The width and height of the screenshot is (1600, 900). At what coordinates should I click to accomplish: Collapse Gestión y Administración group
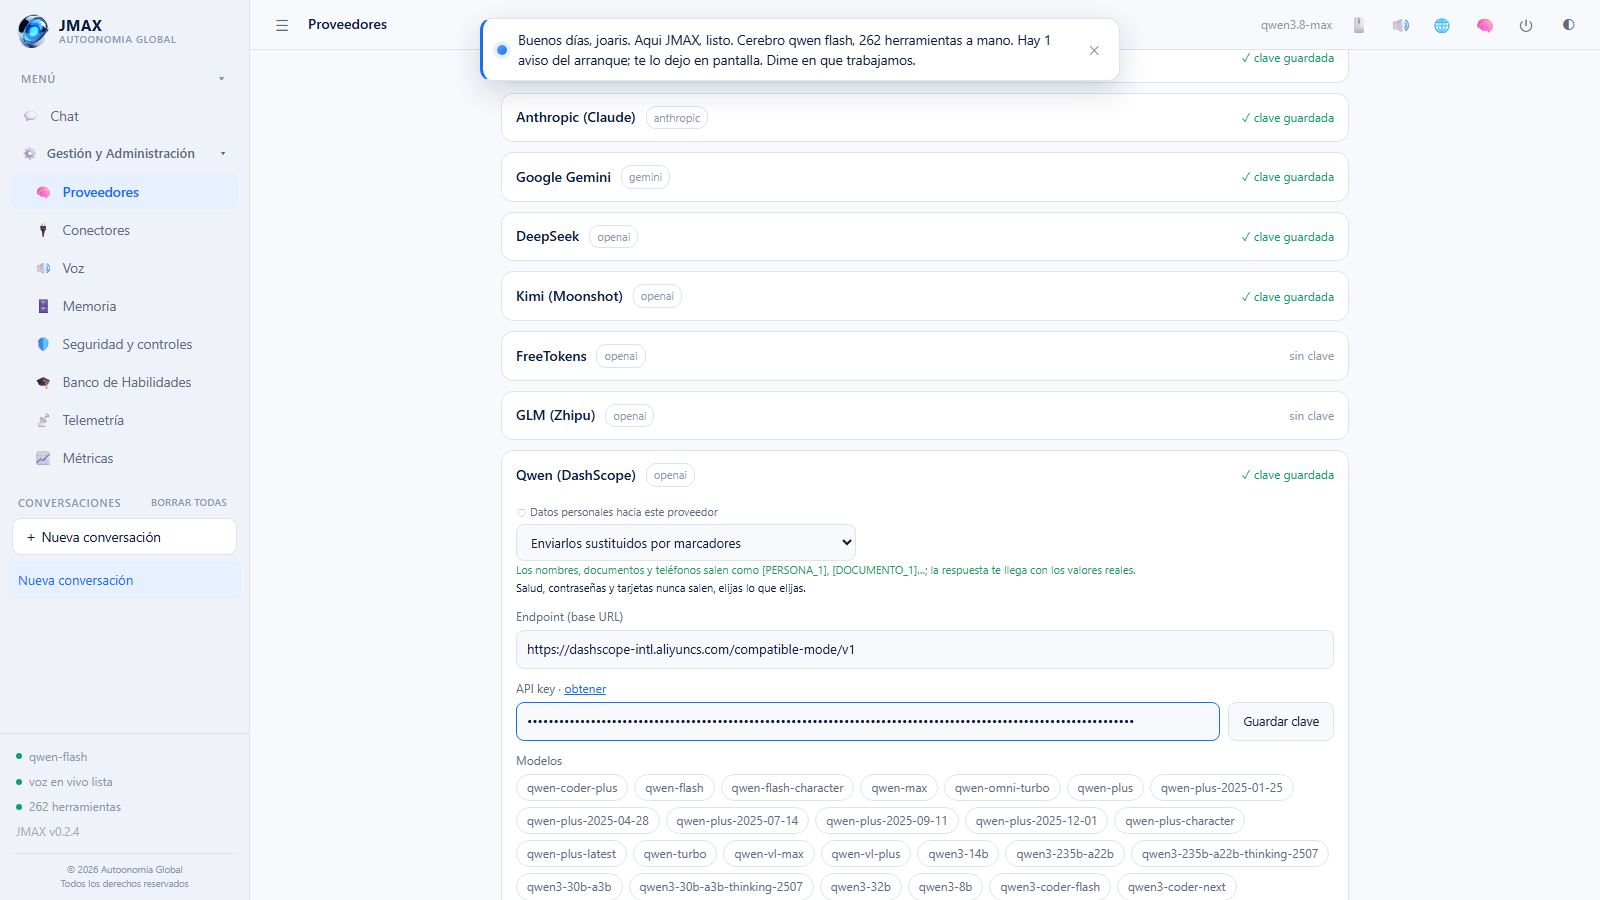[223, 154]
